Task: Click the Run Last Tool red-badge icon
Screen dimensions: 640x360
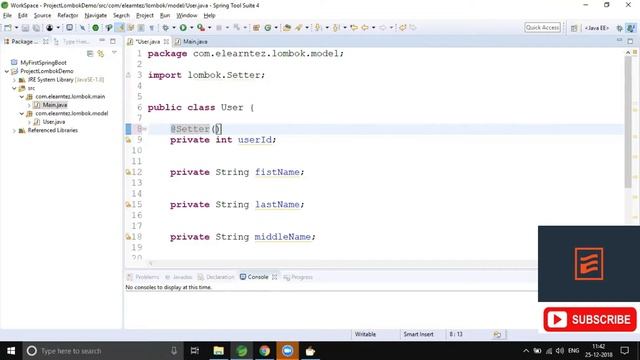Action: click(201, 28)
